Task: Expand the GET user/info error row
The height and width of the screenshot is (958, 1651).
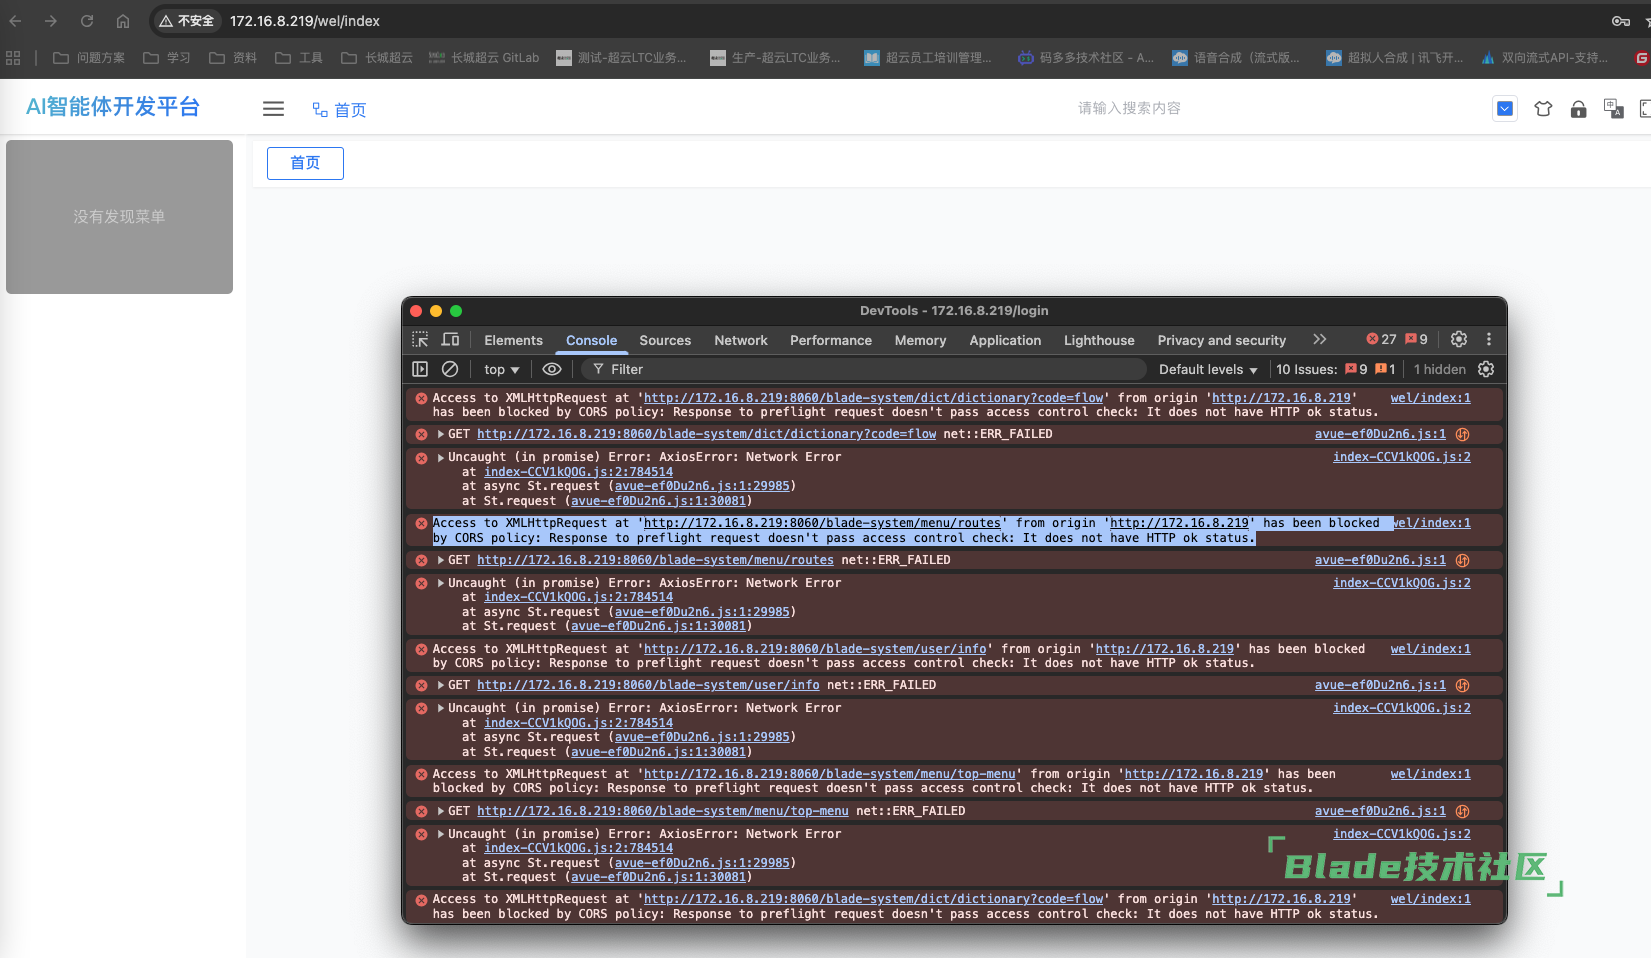Action: [440, 685]
